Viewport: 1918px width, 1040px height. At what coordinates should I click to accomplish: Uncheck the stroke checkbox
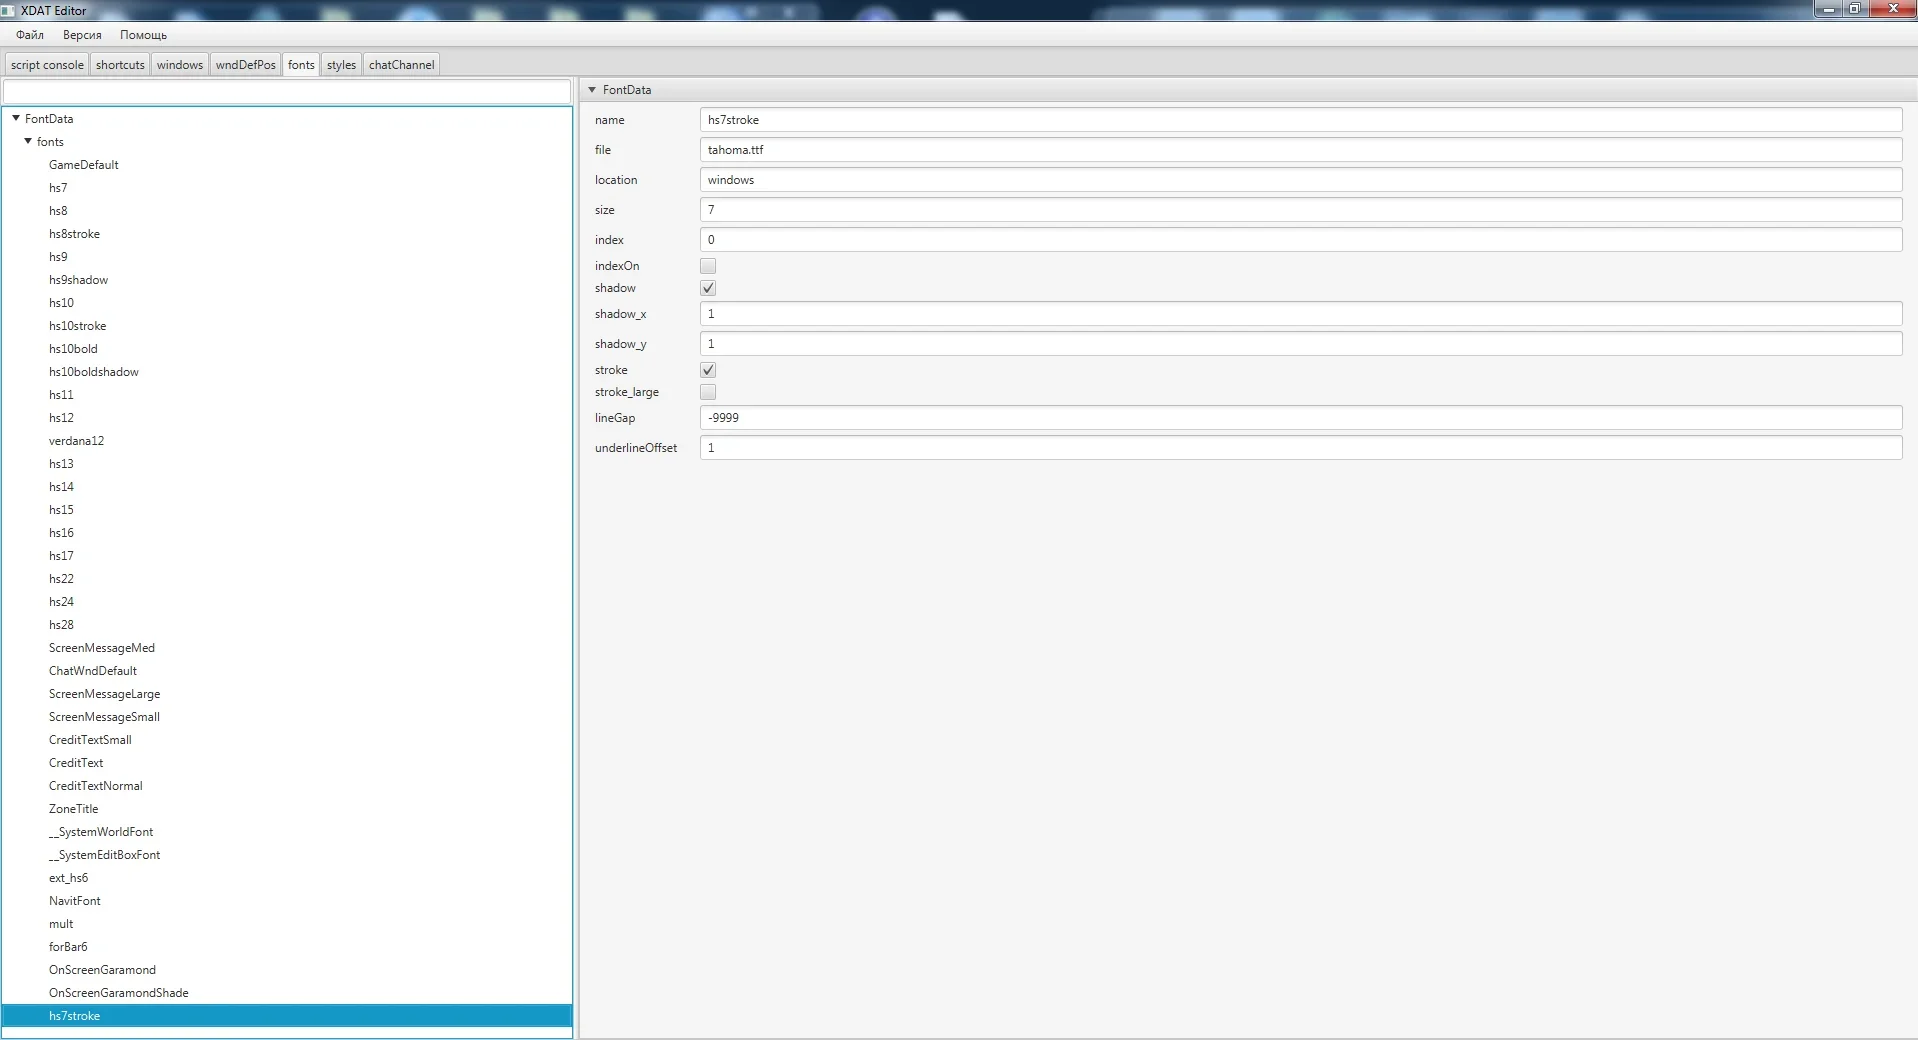[708, 370]
